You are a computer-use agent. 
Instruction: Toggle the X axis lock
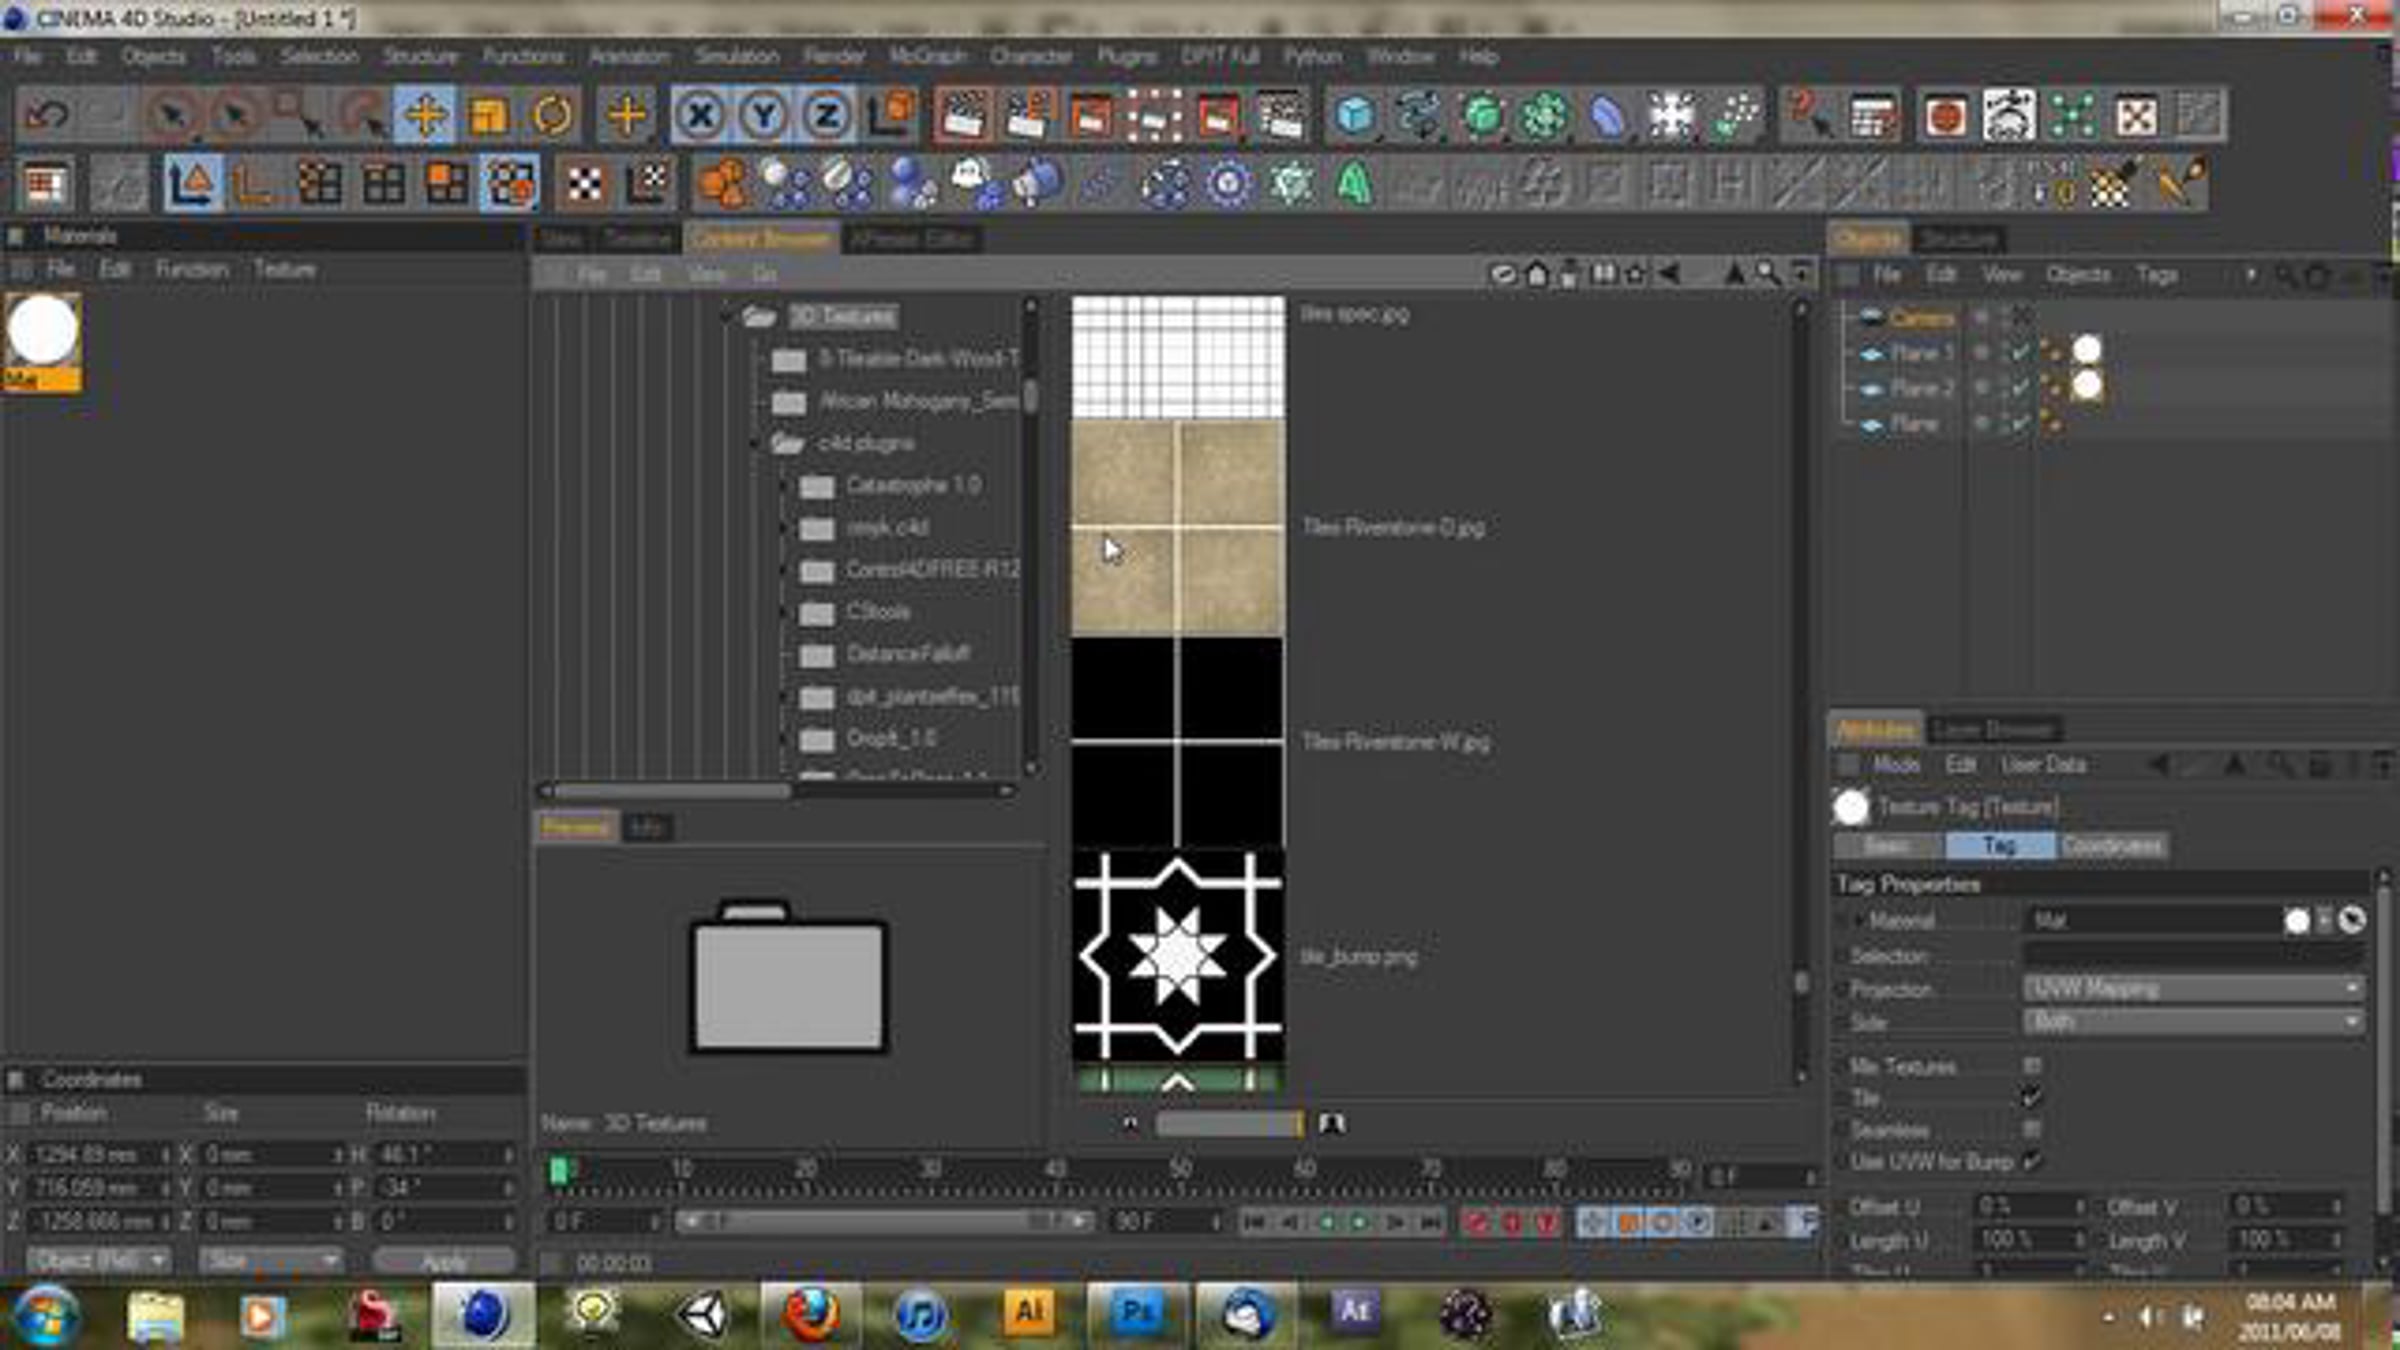(x=701, y=116)
